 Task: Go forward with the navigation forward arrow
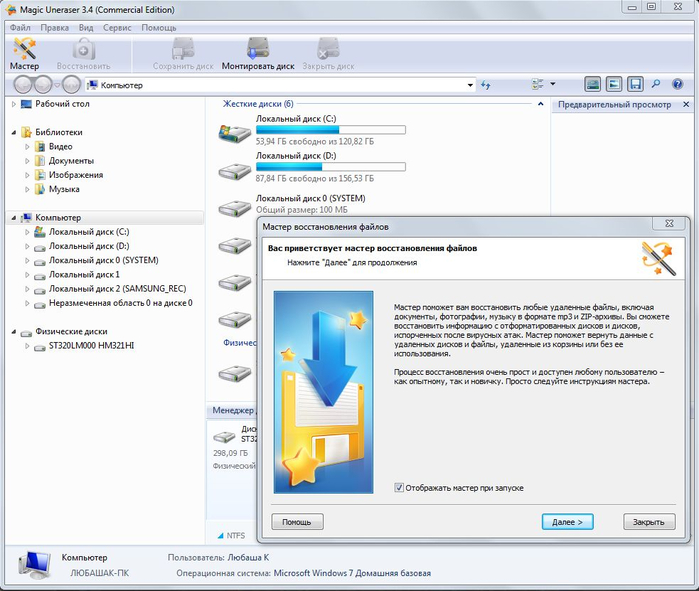[x=43, y=84]
